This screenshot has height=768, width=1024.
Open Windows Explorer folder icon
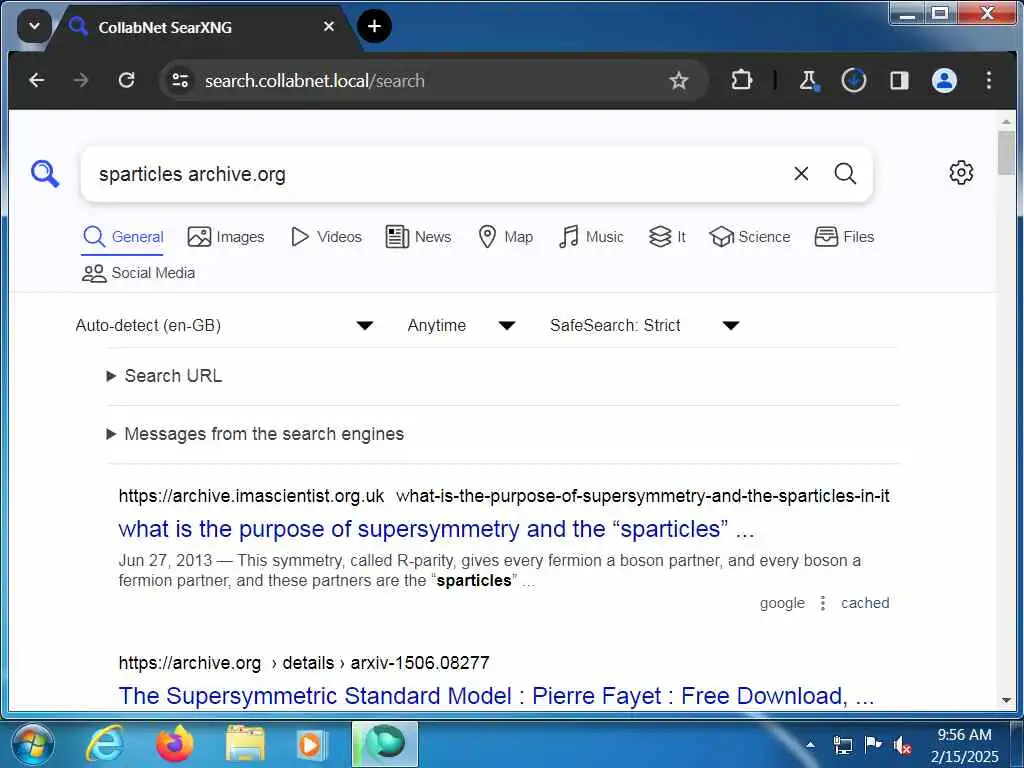[x=245, y=744]
